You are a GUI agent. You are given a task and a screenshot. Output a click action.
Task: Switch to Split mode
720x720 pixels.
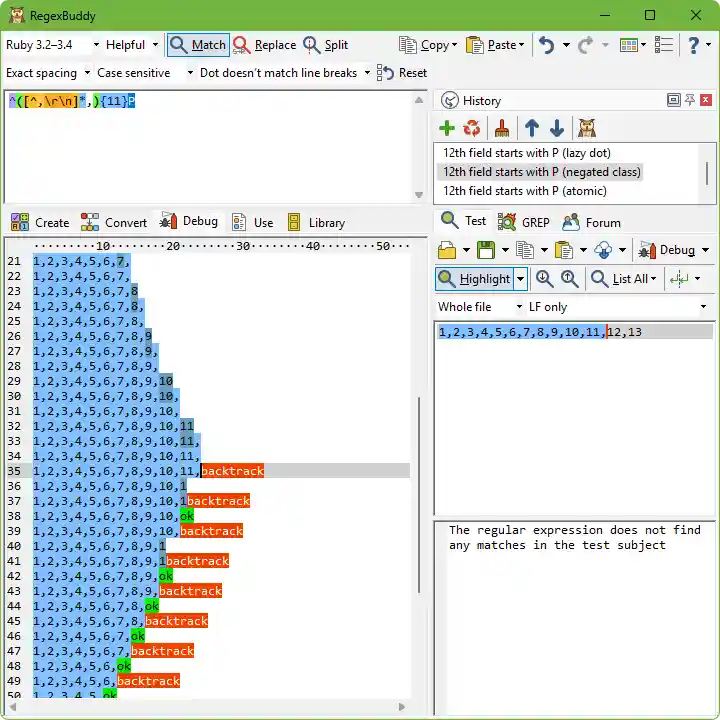pos(326,45)
